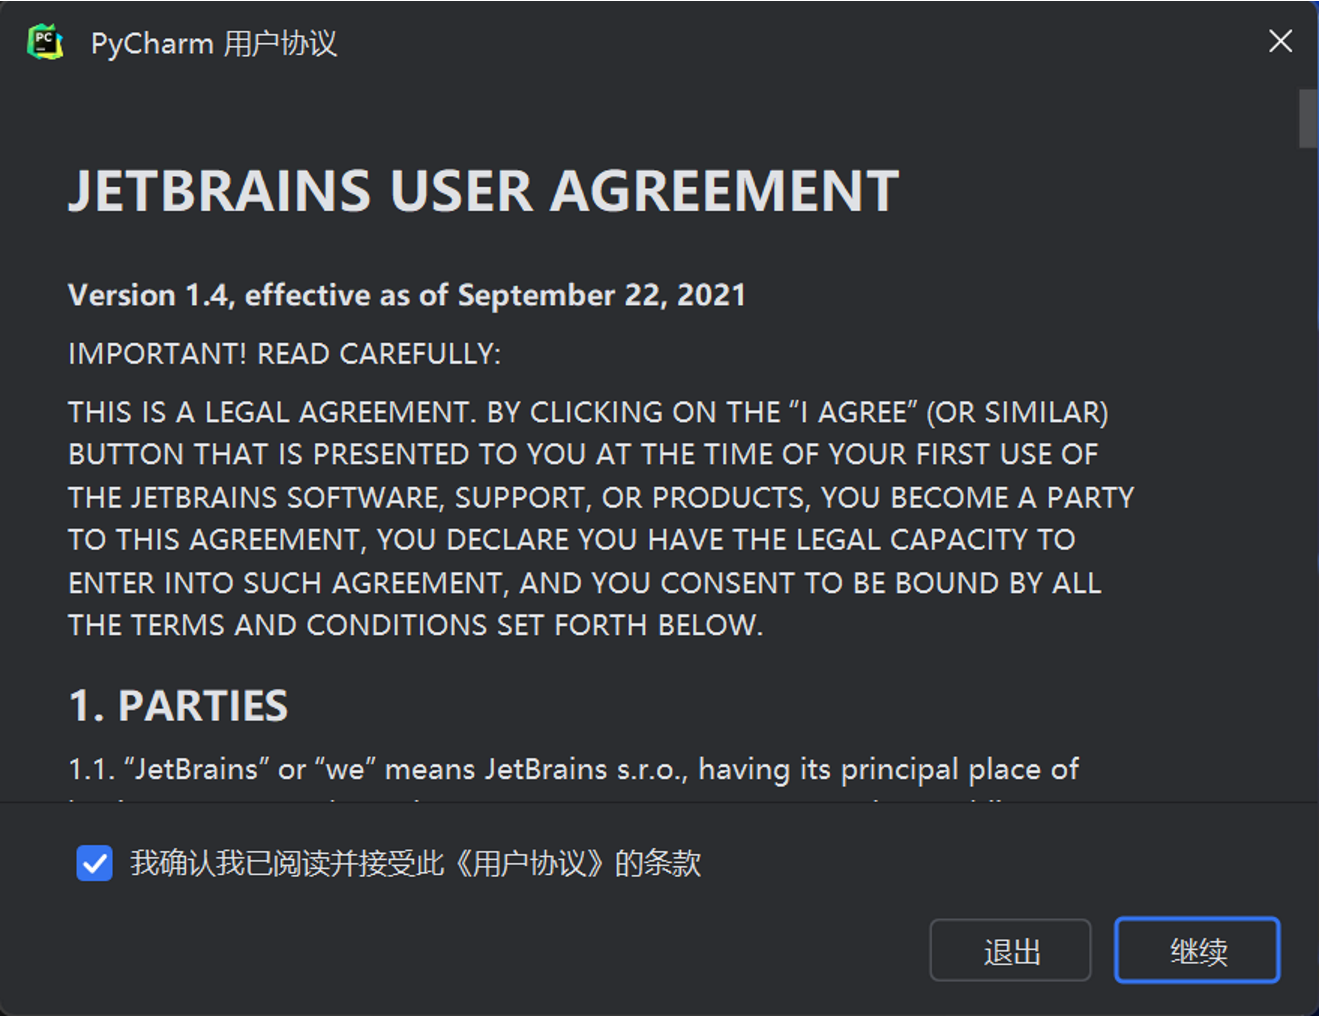
Task: Click the "THE TERMS AND CONDITIONS SET FORTH BELOW" line
Action: click(415, 625)
